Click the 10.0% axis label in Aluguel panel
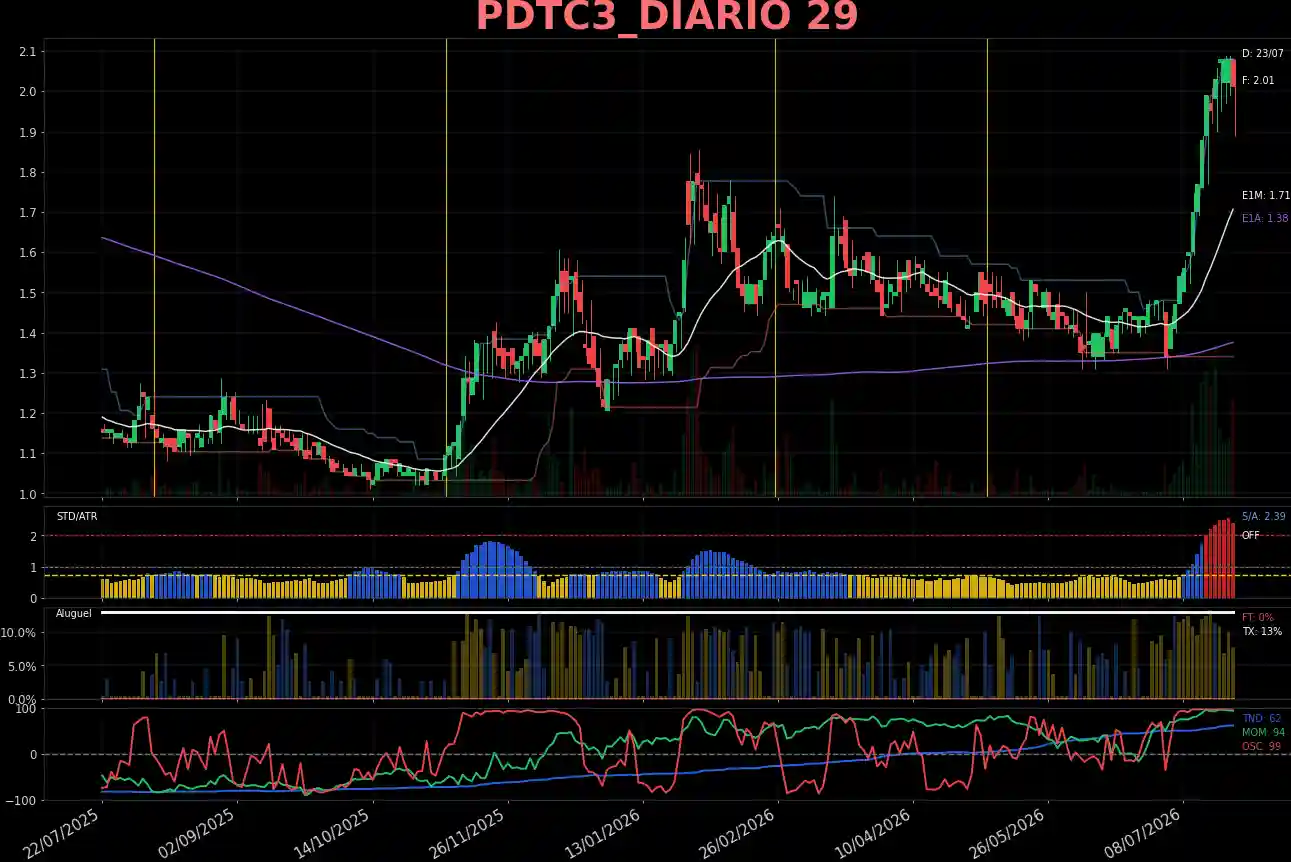Screen dimensions: 1291x862 20,633
